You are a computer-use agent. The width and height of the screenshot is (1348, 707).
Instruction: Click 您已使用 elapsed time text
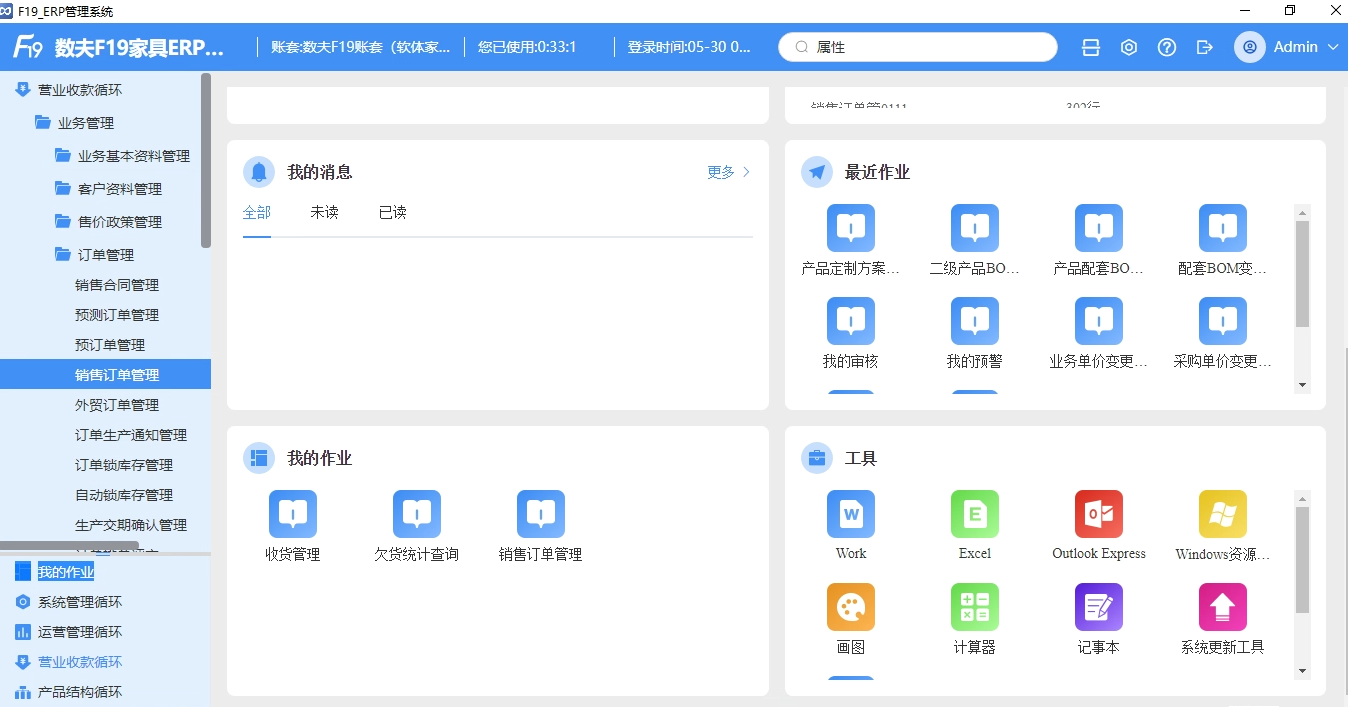pyautogui.click(x=527, y=47)
